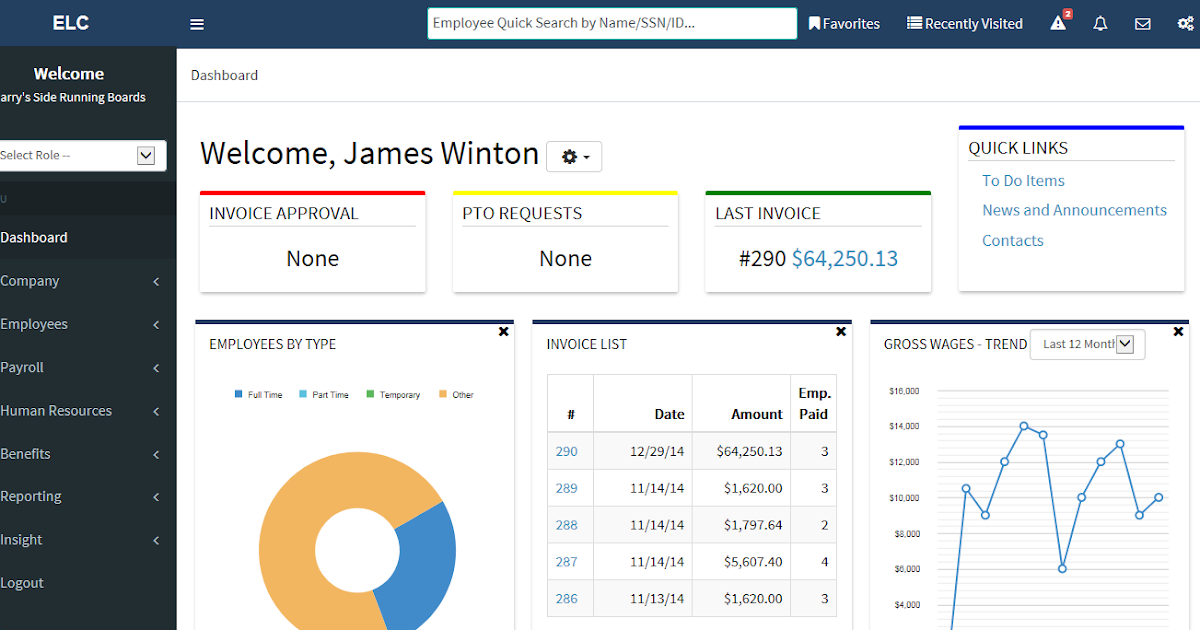Open the envelope messages icon
The height and width of the screenshot is (630, 1200).
pos(1142,23)
